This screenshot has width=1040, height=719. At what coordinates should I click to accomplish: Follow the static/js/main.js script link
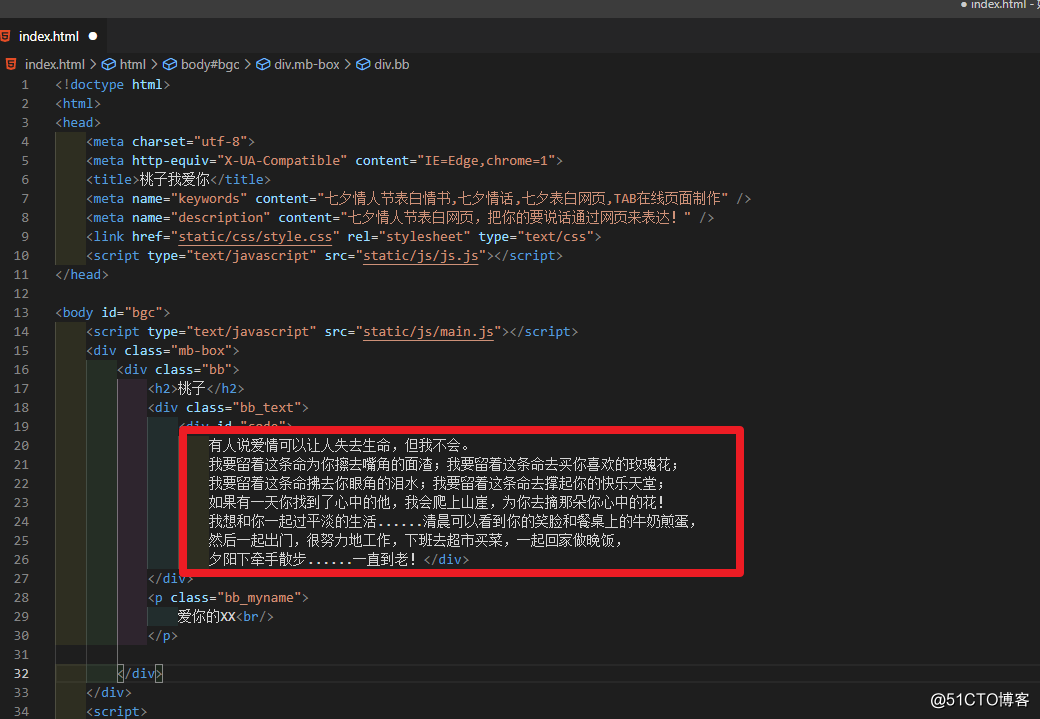(x=428, y=332)
